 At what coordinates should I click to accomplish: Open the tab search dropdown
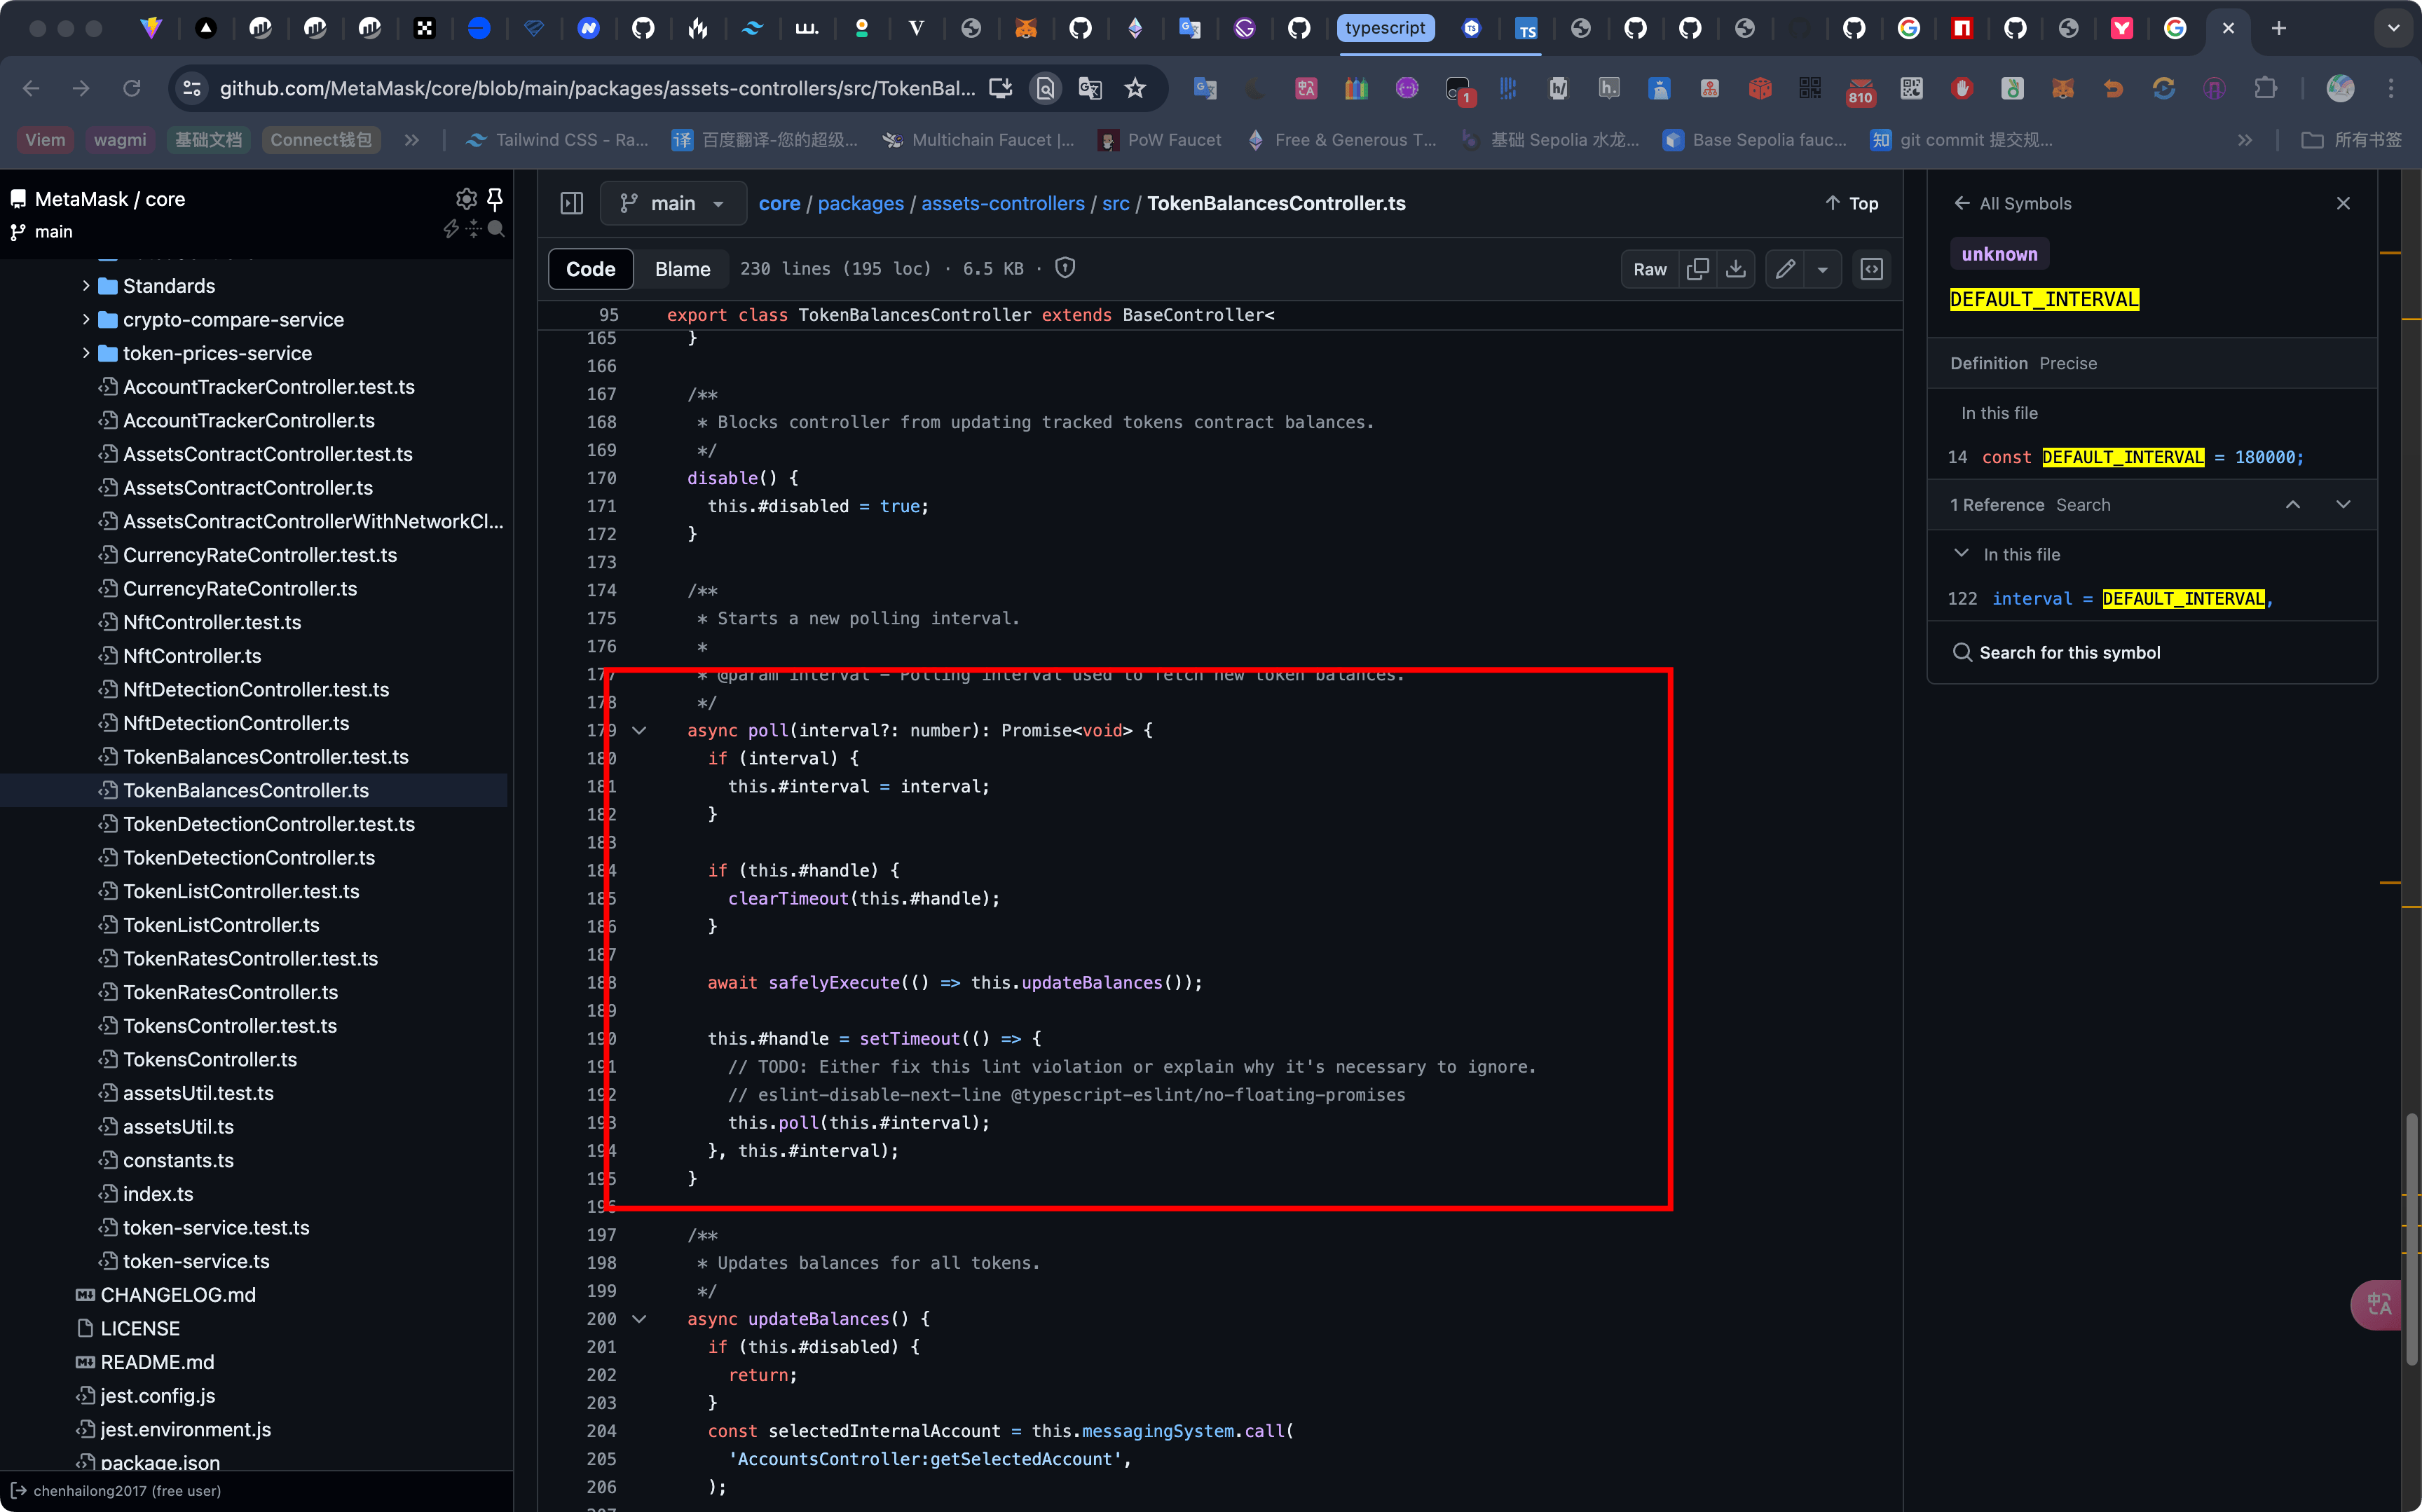[x=2393, y=29]
